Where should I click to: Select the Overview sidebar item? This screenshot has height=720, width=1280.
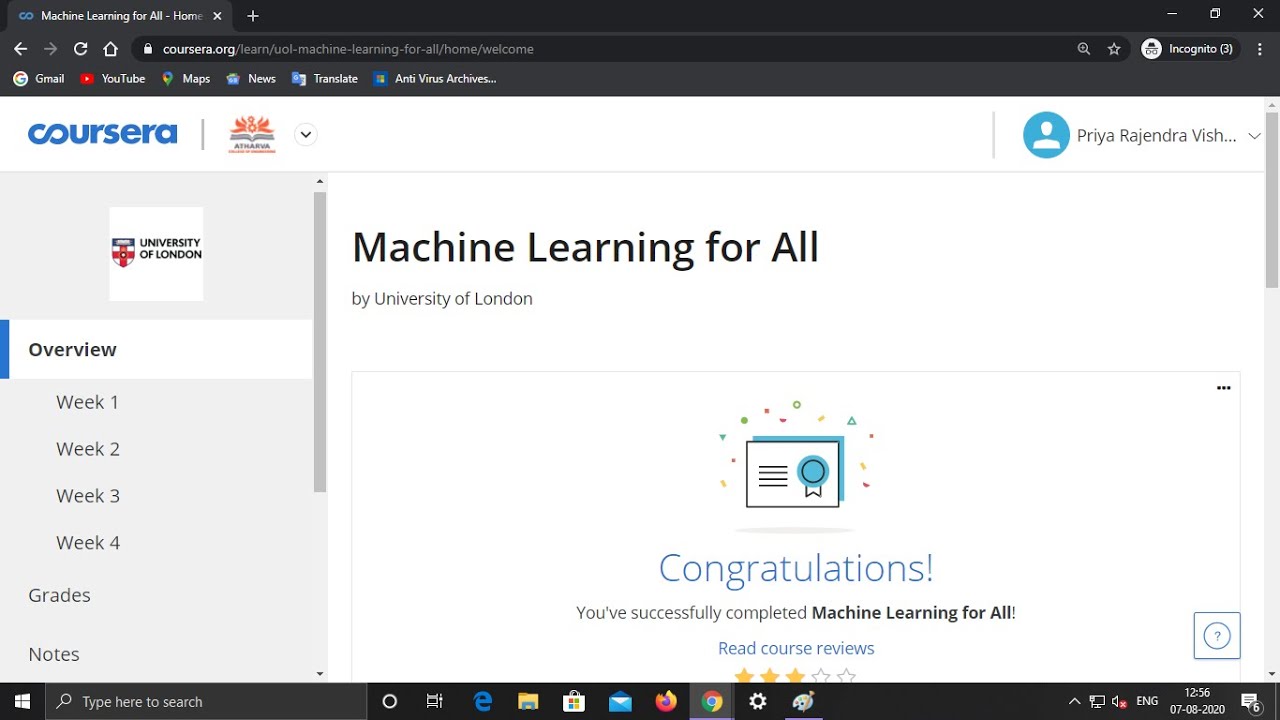(x=157, y=349)
